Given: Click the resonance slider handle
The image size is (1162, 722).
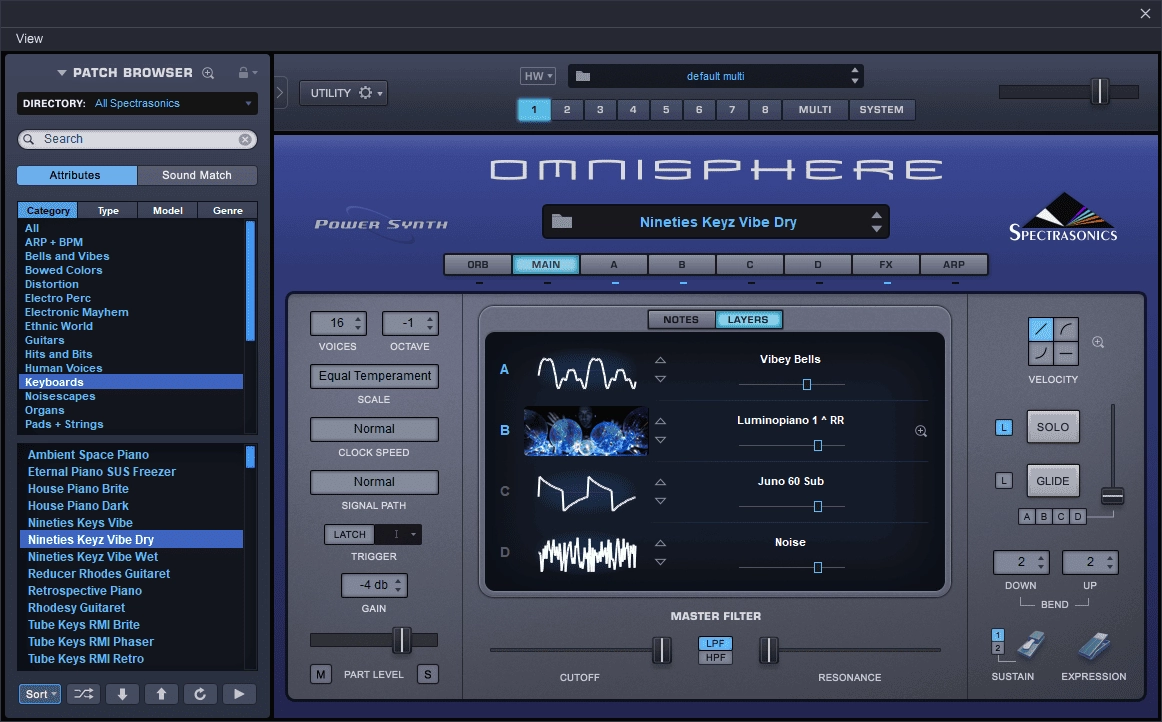Looking at the screenshot, I should pos(768,650).
